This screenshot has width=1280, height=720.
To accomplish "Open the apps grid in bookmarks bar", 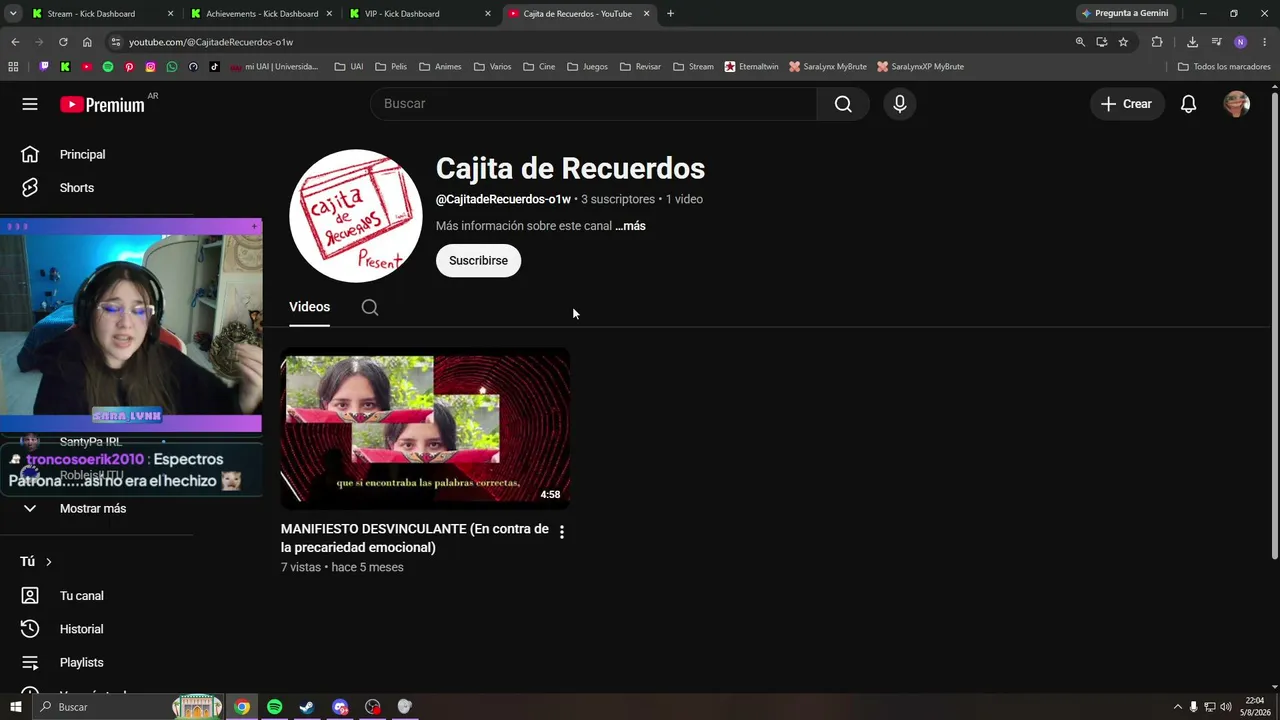I will point(13,67).
